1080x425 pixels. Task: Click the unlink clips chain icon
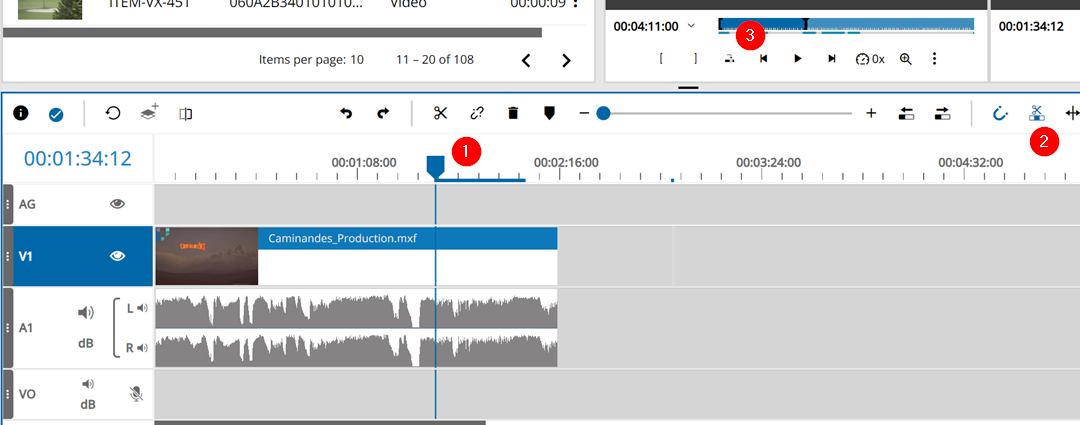pos(477,113)
